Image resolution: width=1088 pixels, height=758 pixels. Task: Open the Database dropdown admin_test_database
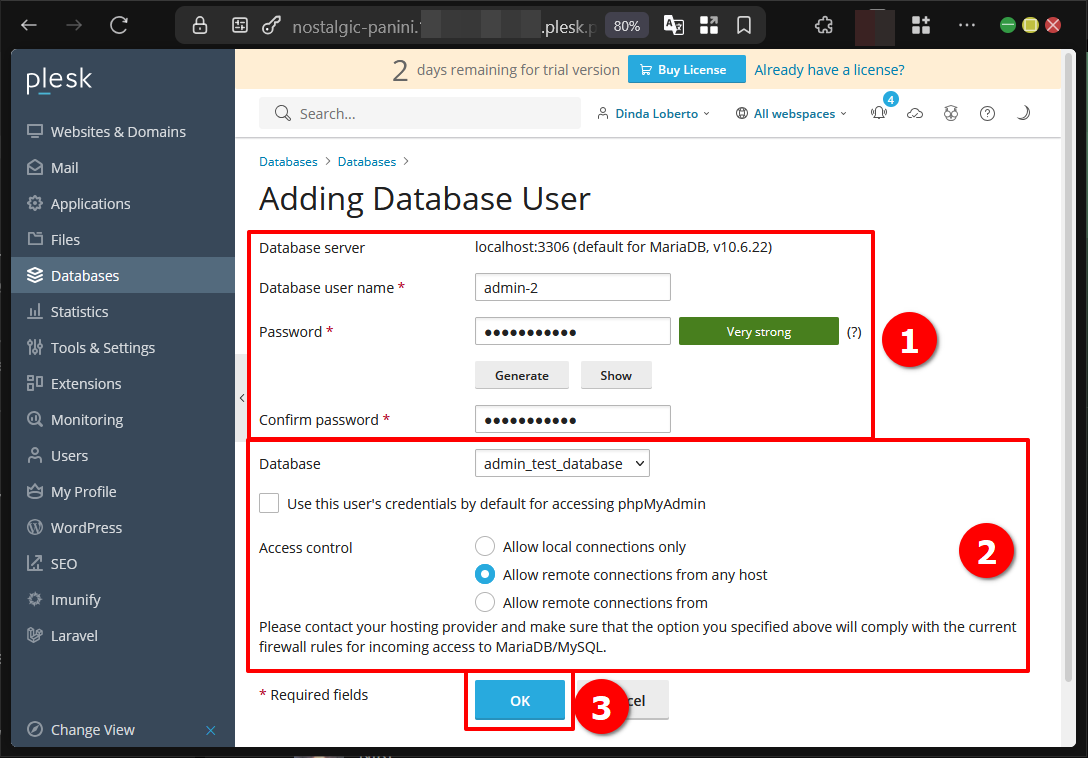point(562,464)
